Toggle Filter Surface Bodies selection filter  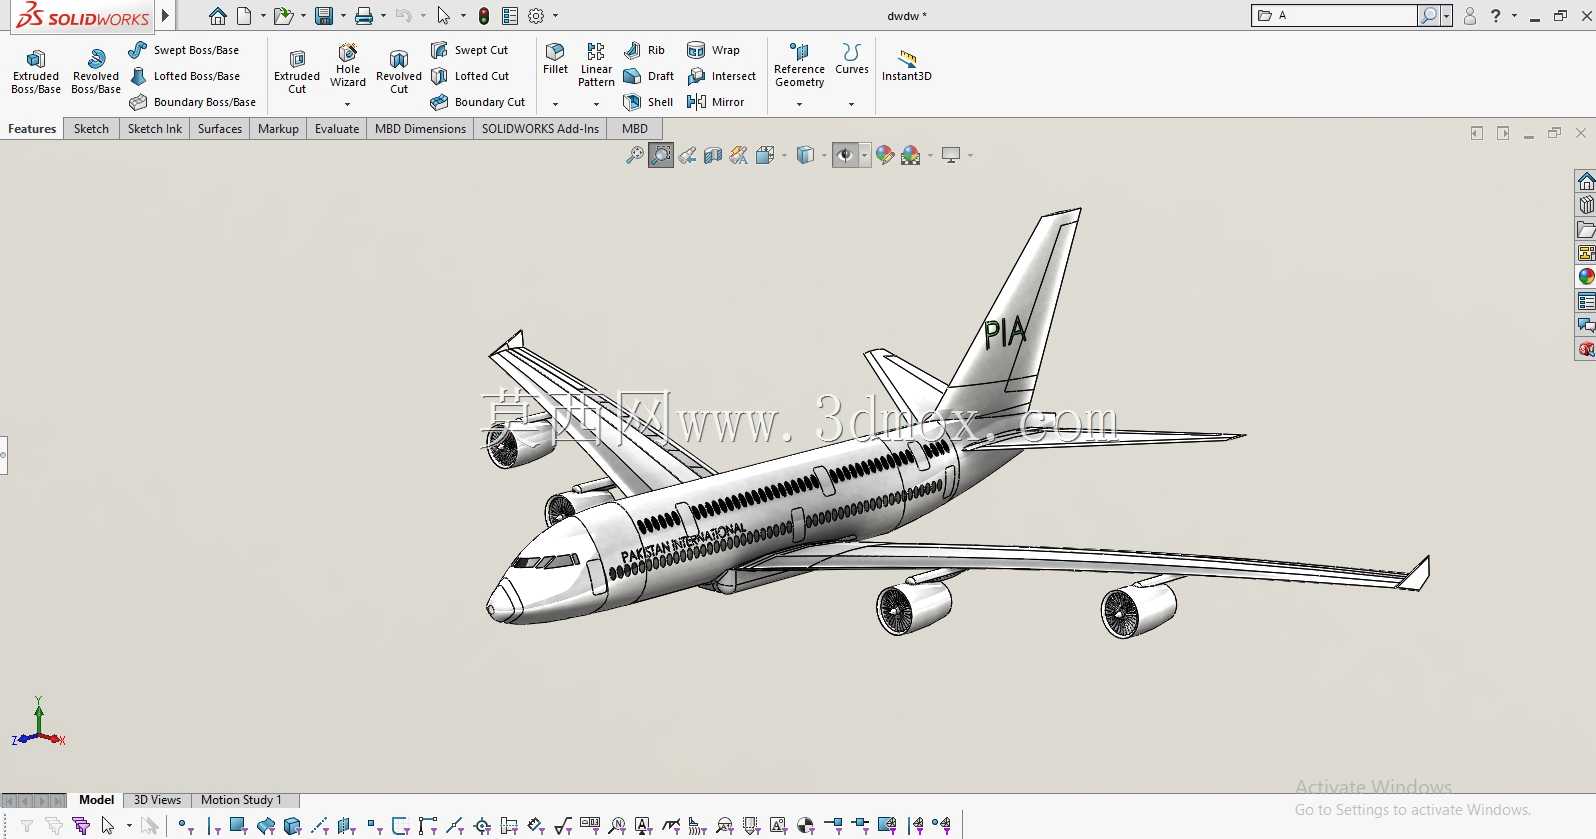point(266,826)
